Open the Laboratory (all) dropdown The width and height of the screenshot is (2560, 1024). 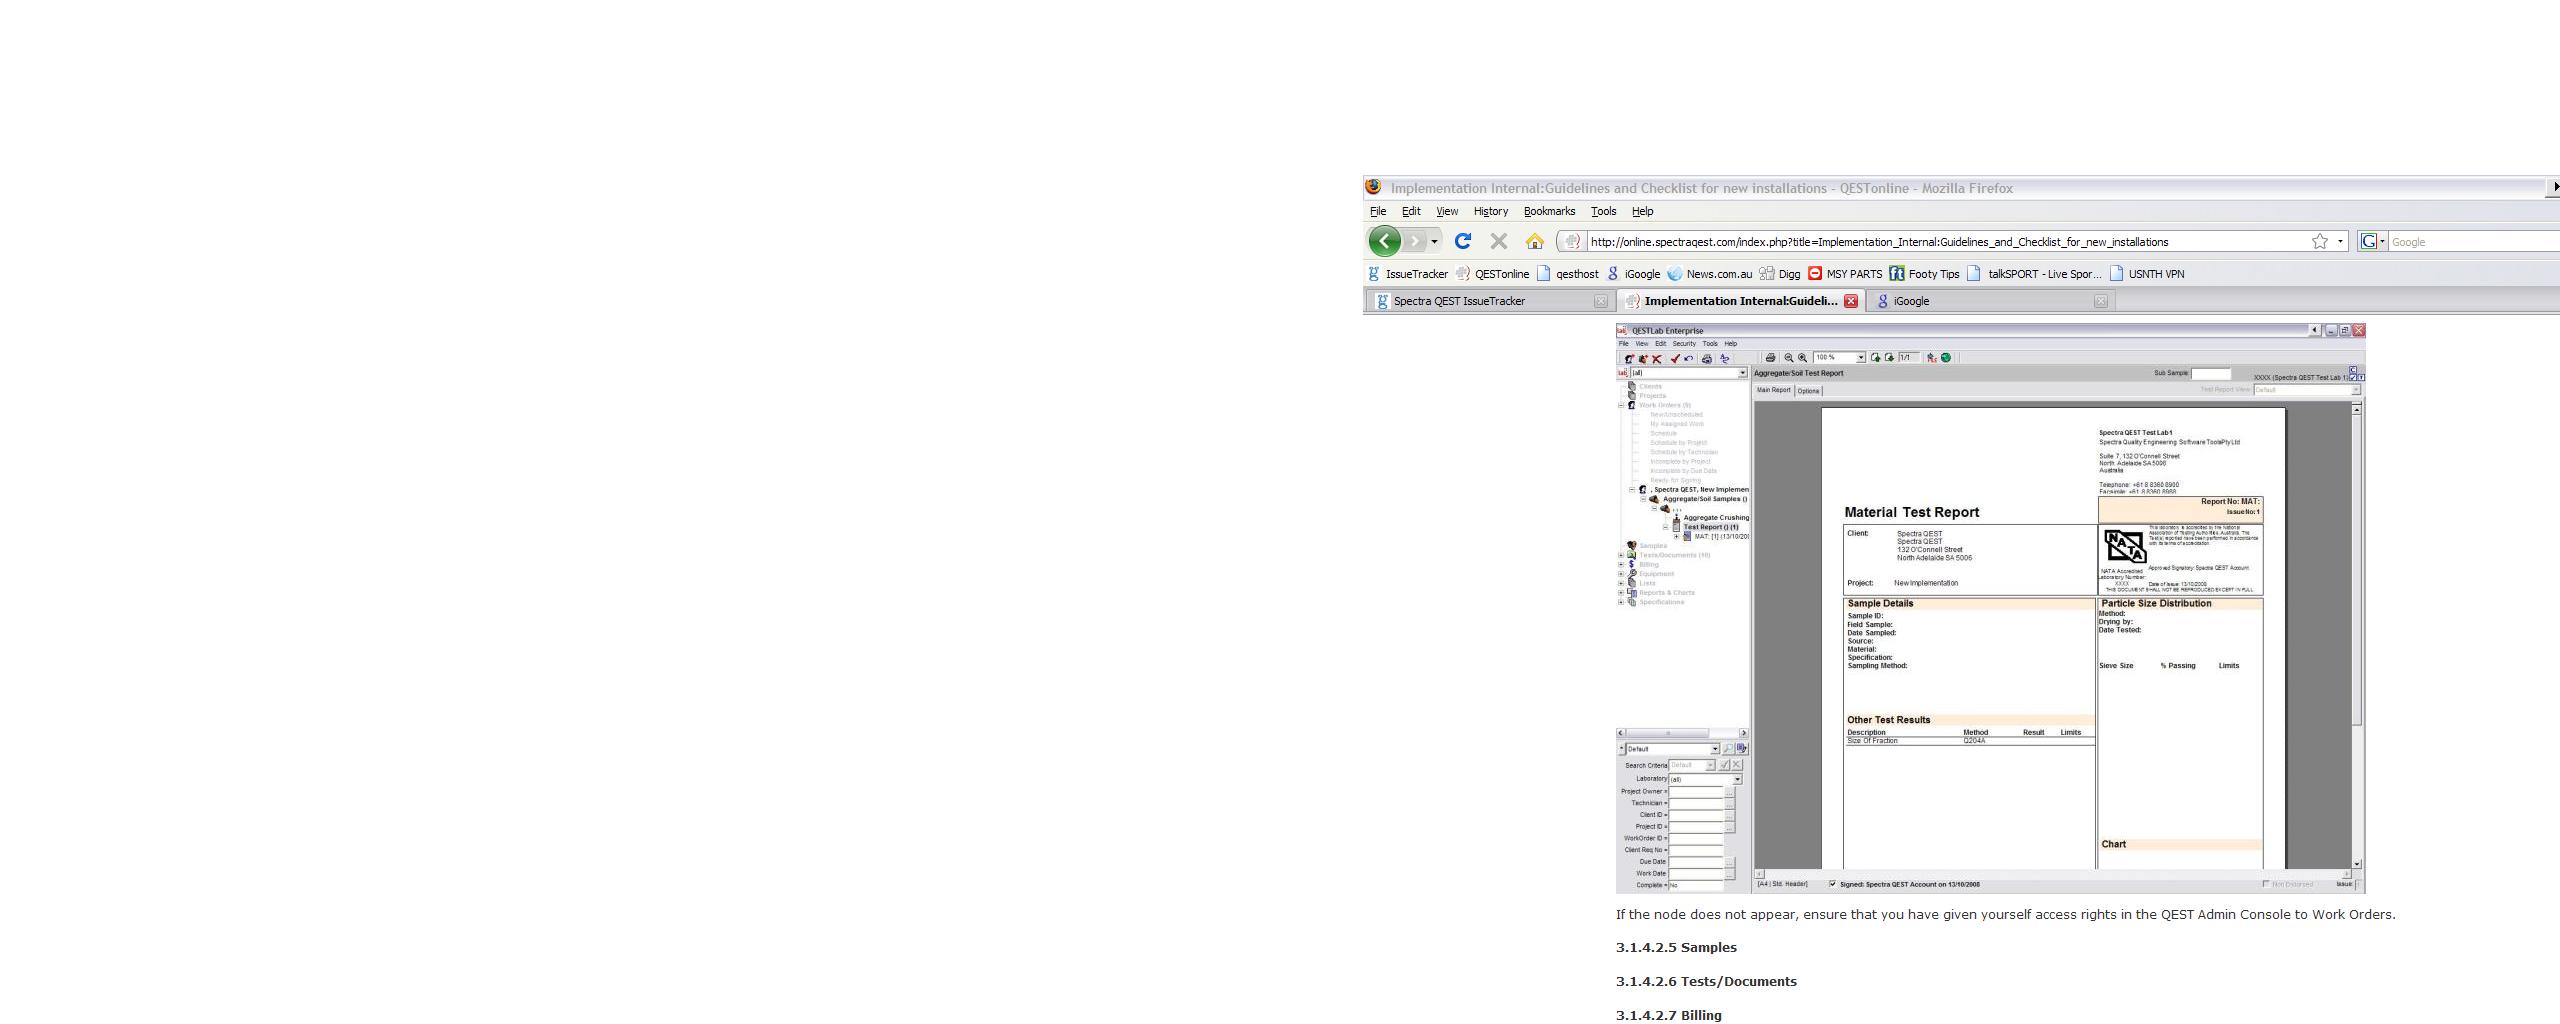point(1737,779)
